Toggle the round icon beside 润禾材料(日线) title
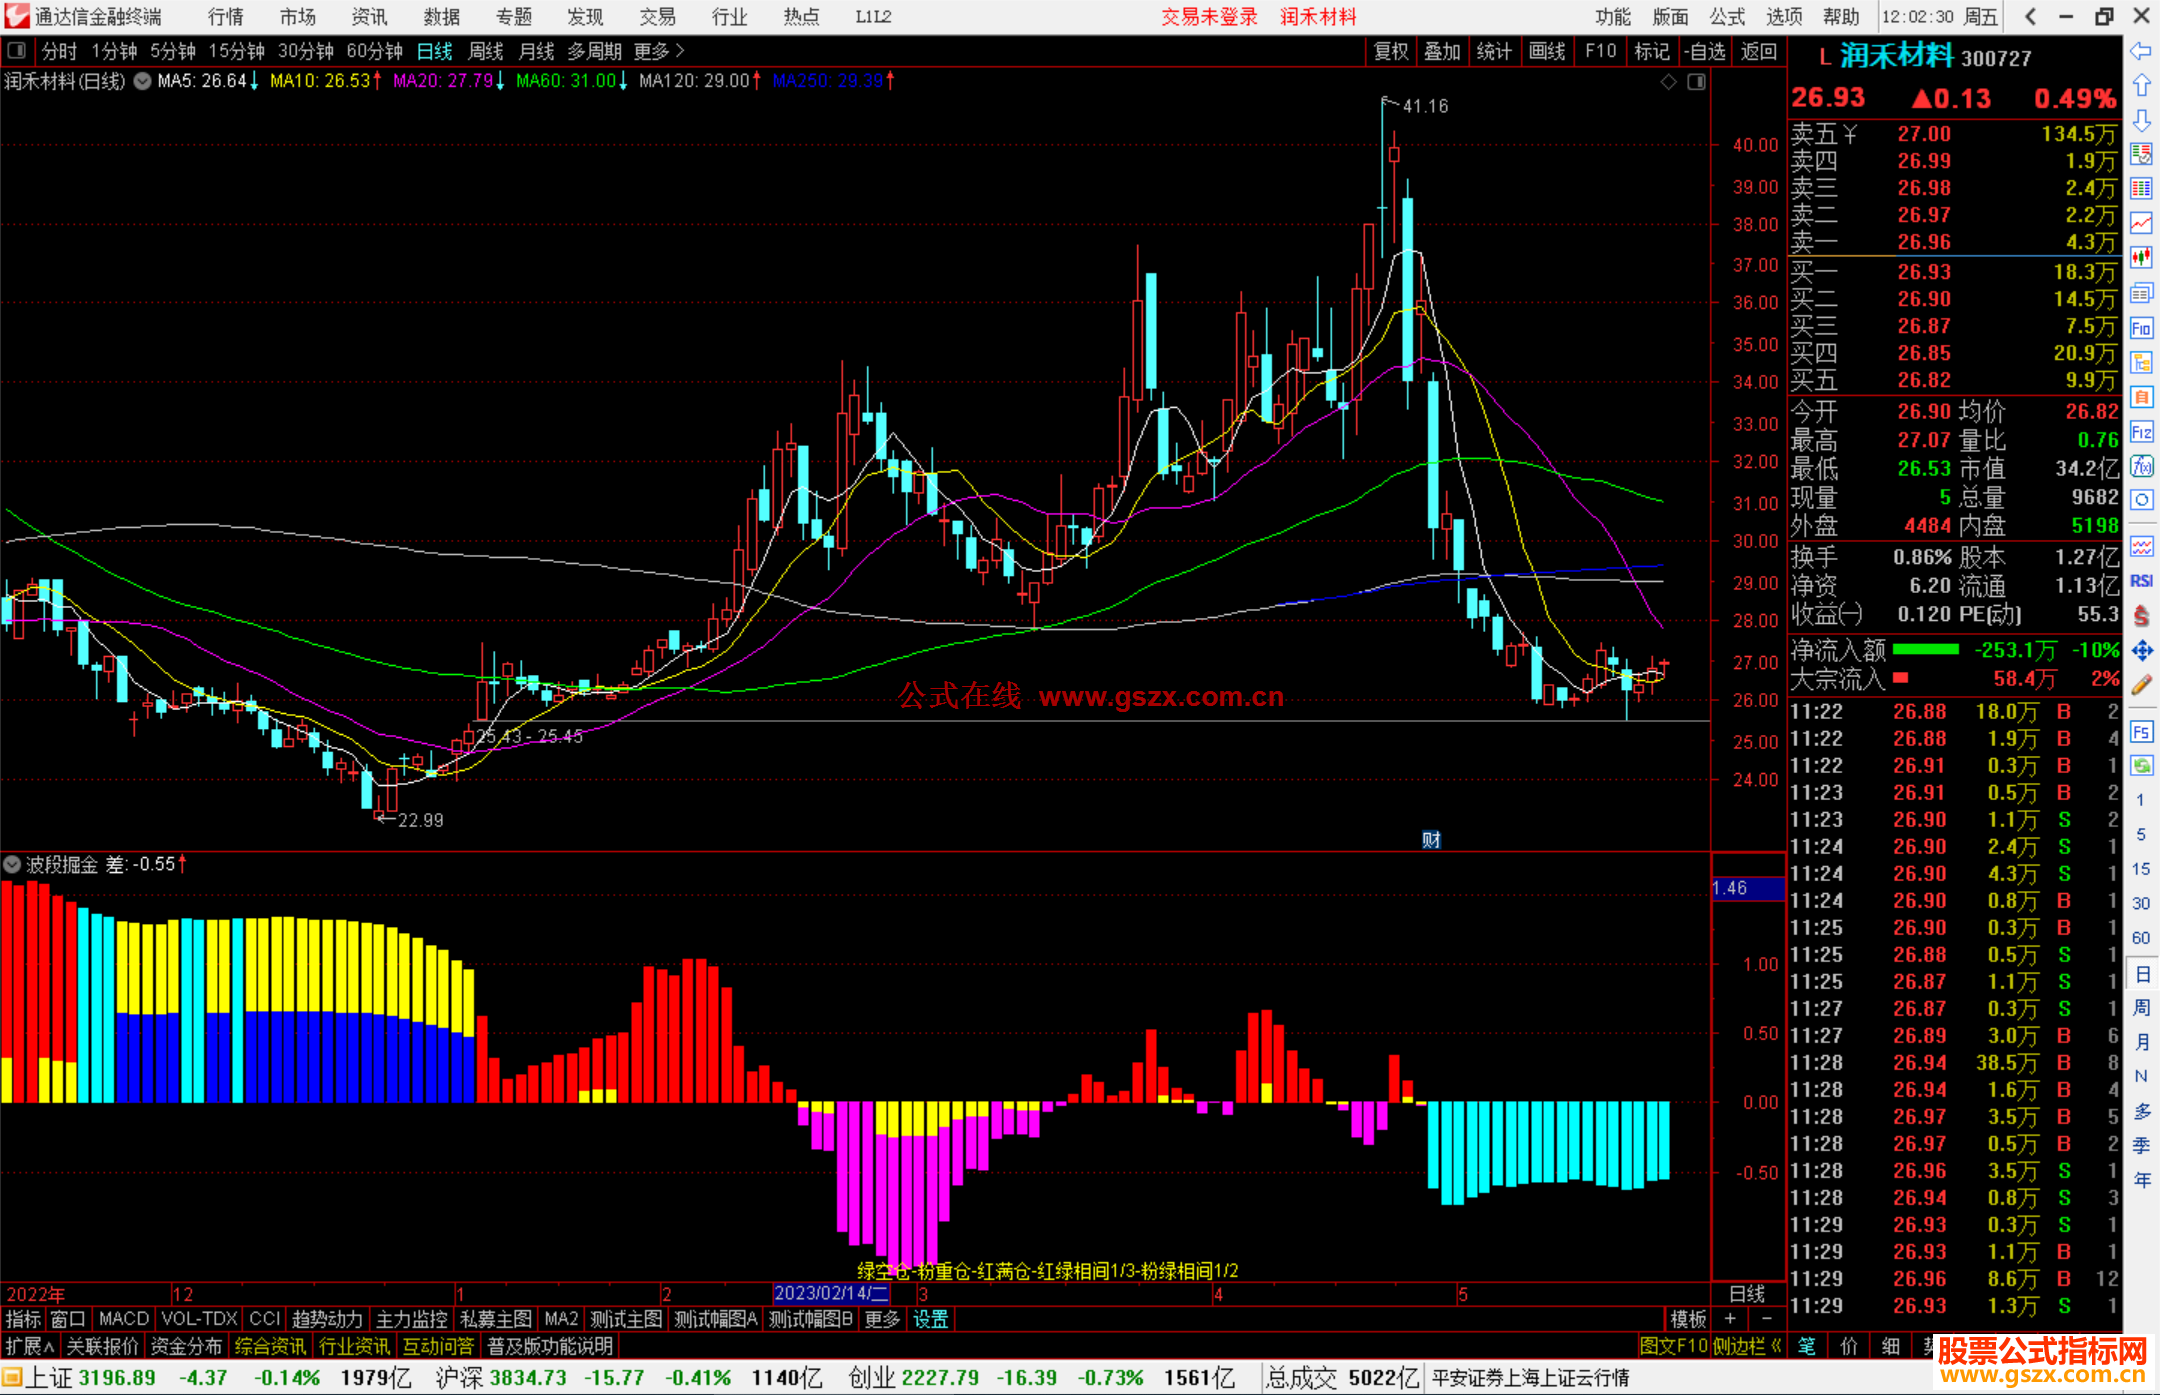Viewport: 2160px width, 1395px height. (143, 81)
